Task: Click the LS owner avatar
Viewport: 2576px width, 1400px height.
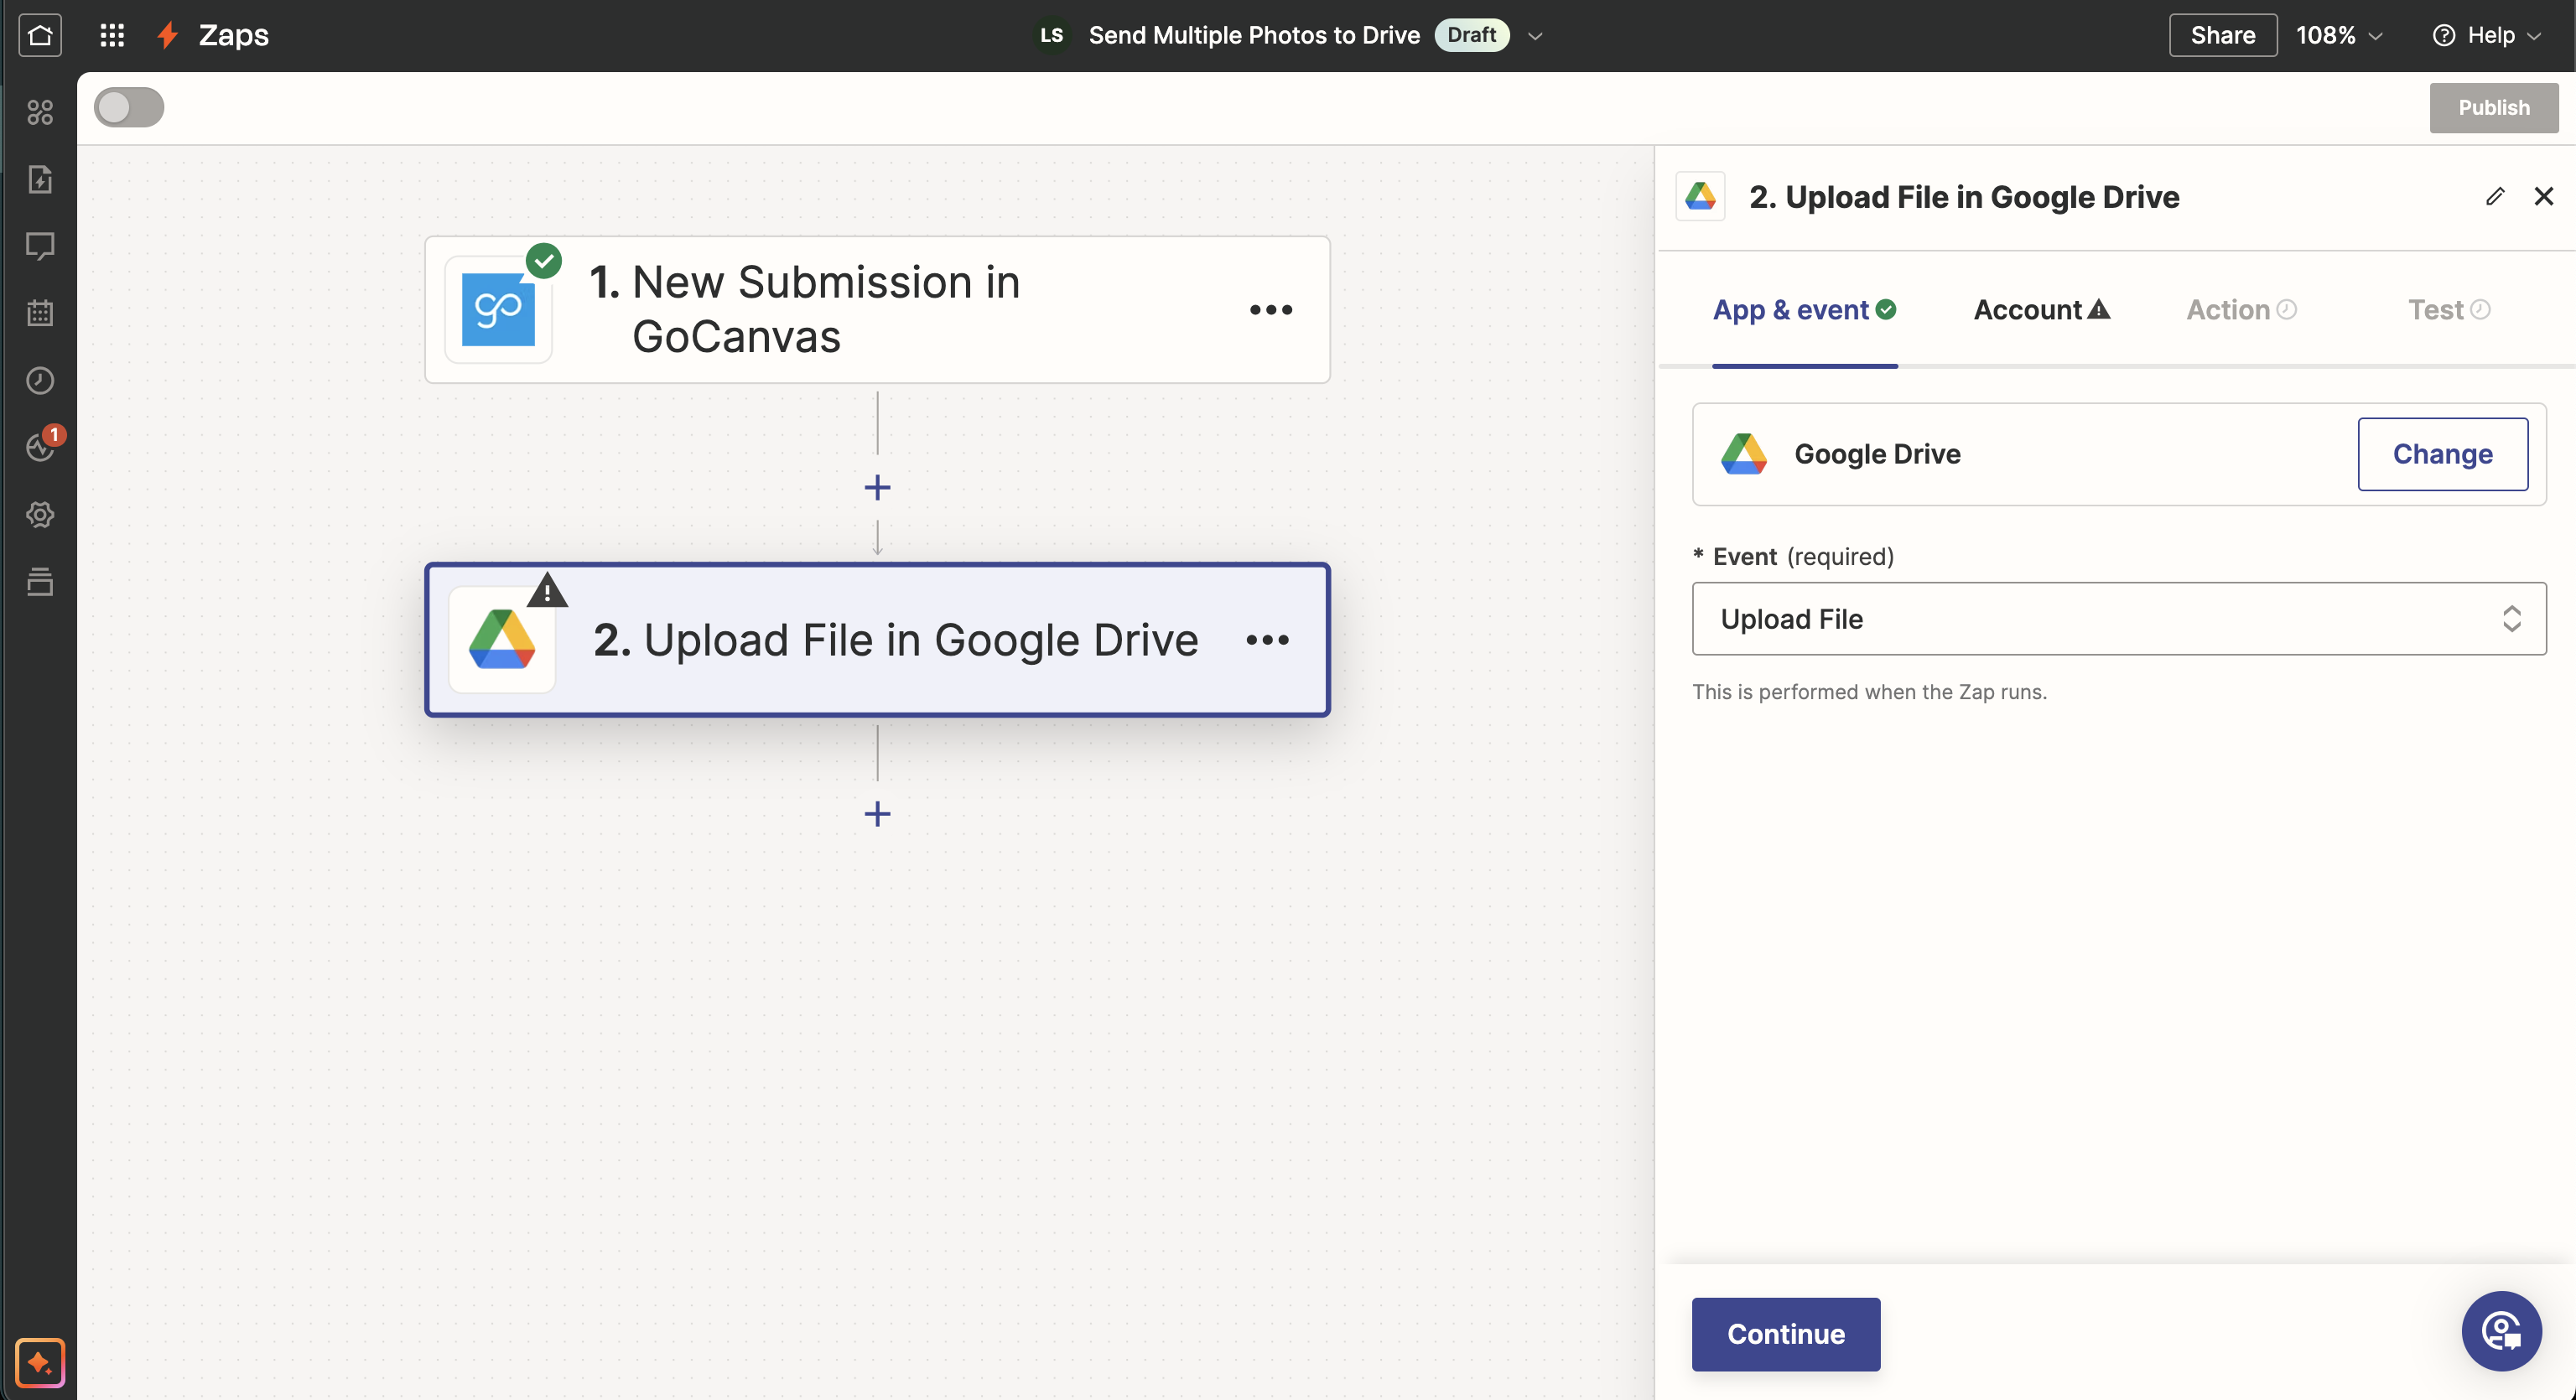Action: click(x=1051, y=35)
